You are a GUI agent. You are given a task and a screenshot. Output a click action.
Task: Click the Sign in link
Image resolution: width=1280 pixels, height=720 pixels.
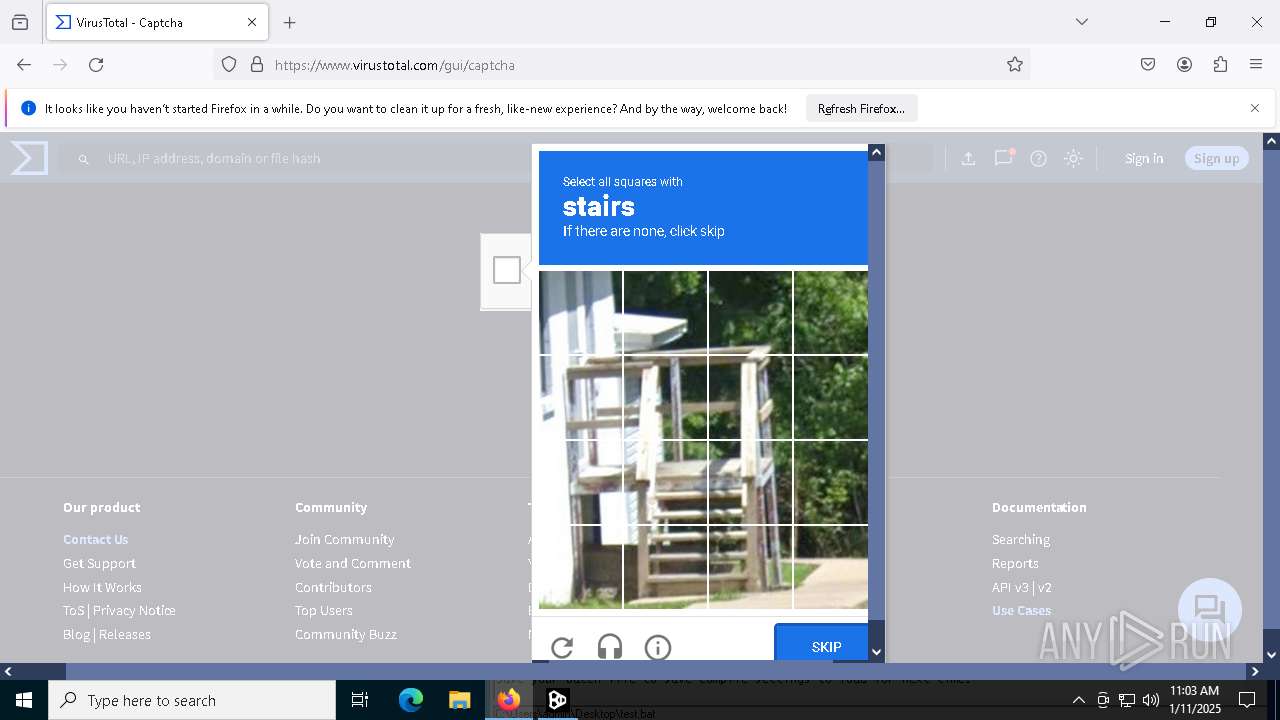coord(1144,158)
